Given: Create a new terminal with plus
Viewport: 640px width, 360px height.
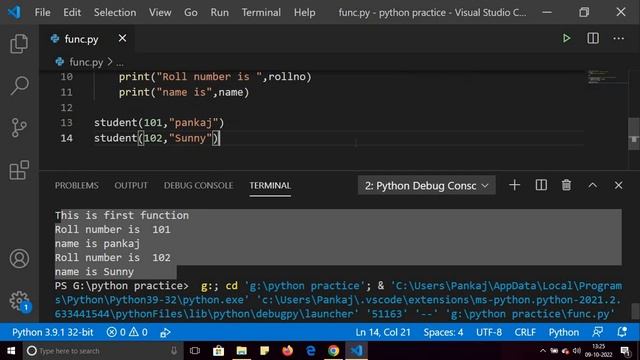Looking at the screenshot, I should (514, 185).
